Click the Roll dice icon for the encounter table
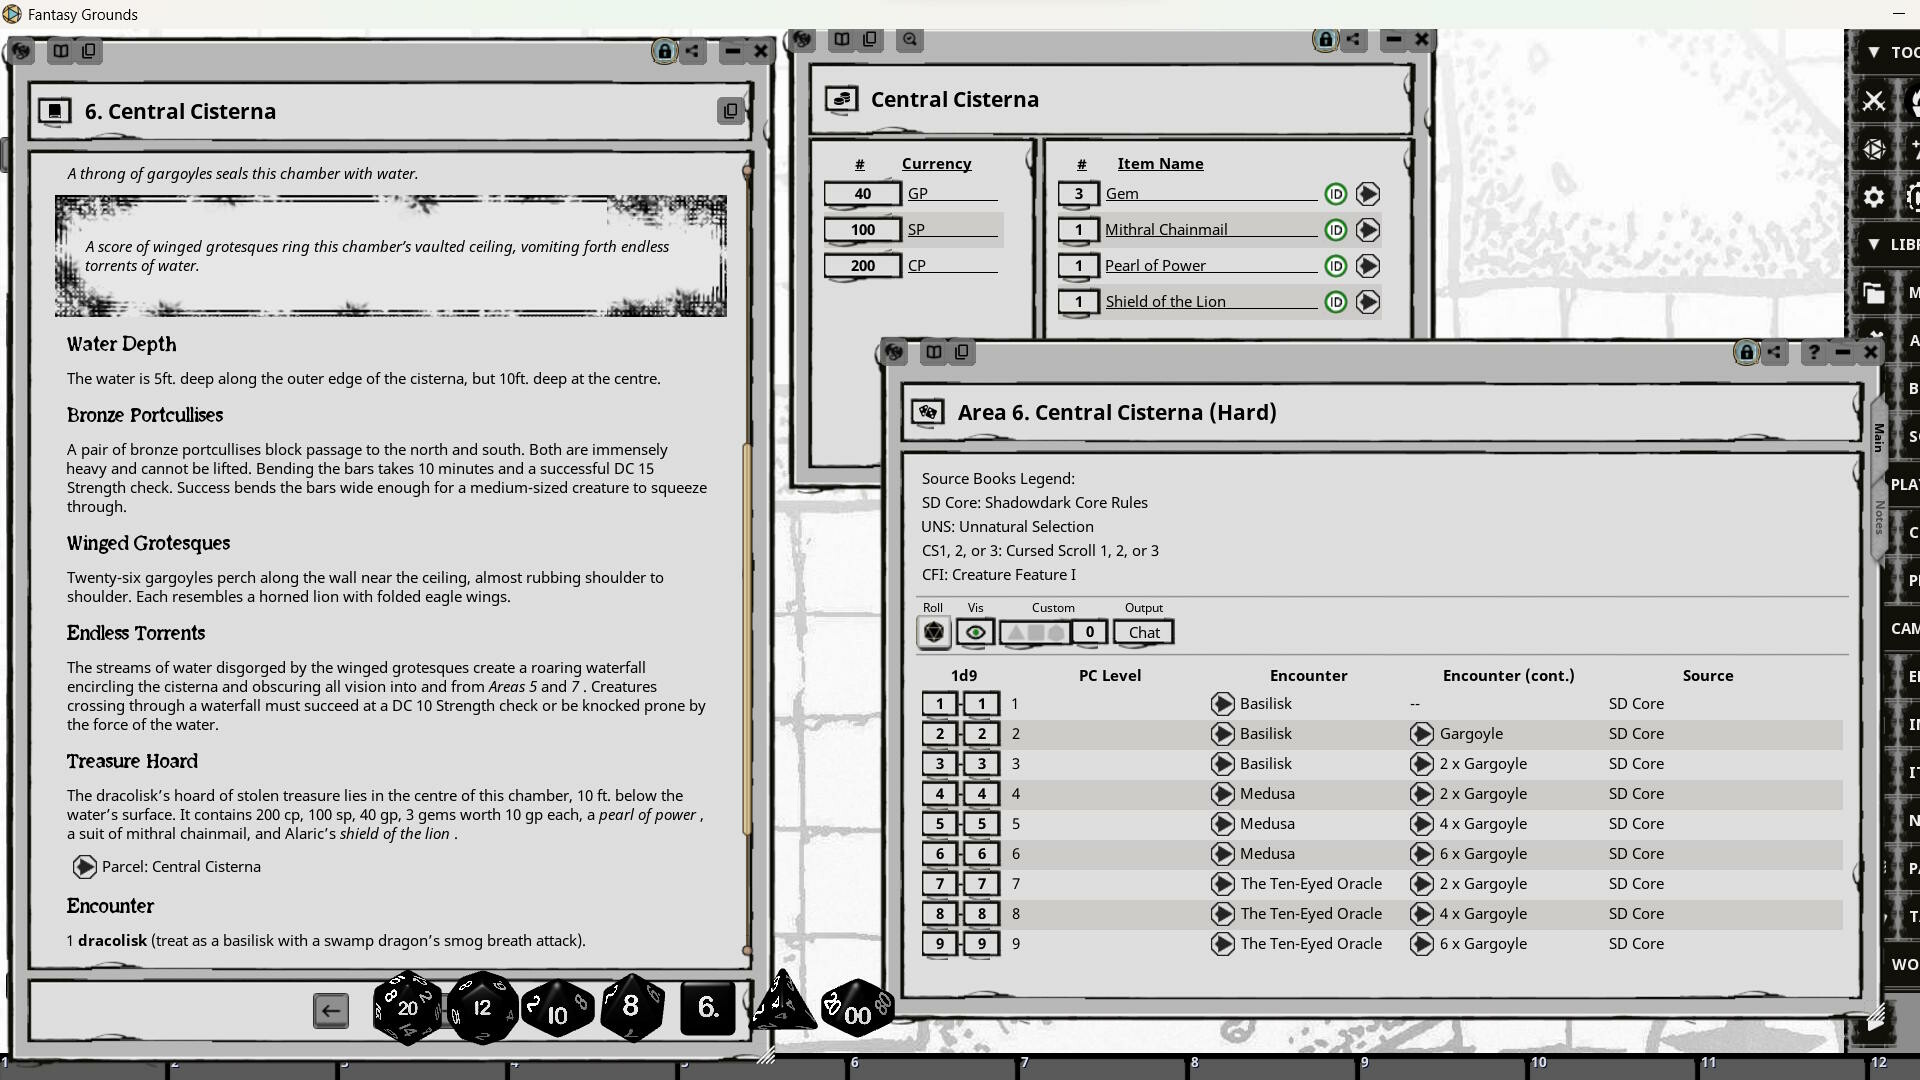The height and width of the screenshot is (1080, 1920). 933,631
